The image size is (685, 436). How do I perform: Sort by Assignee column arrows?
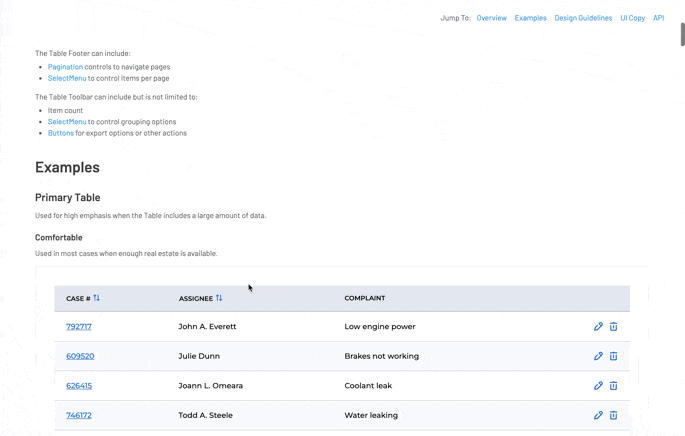point(219,298)
